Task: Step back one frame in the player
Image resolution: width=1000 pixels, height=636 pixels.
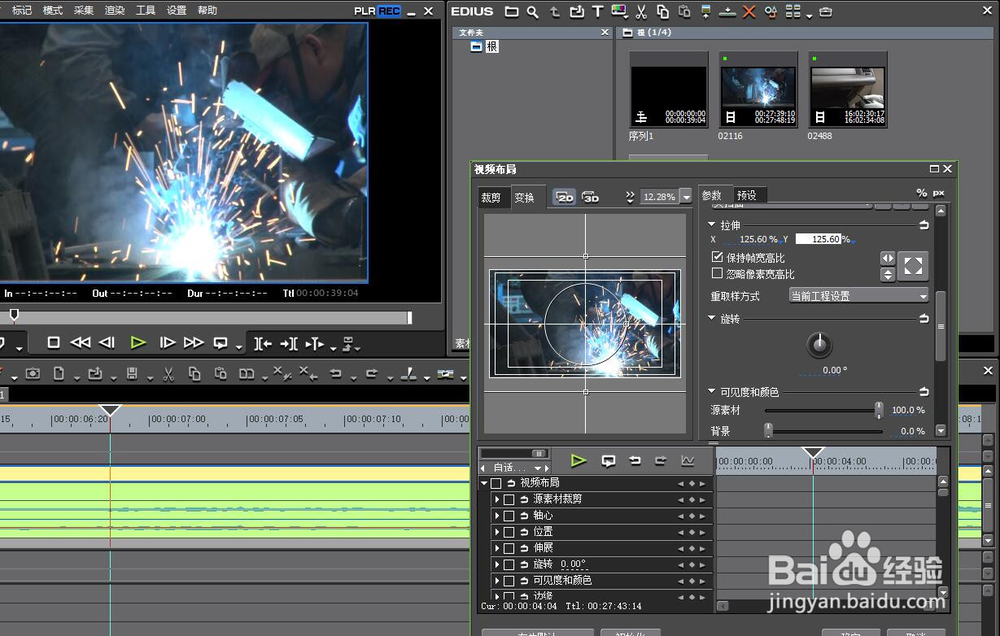Action: (107, 343)
